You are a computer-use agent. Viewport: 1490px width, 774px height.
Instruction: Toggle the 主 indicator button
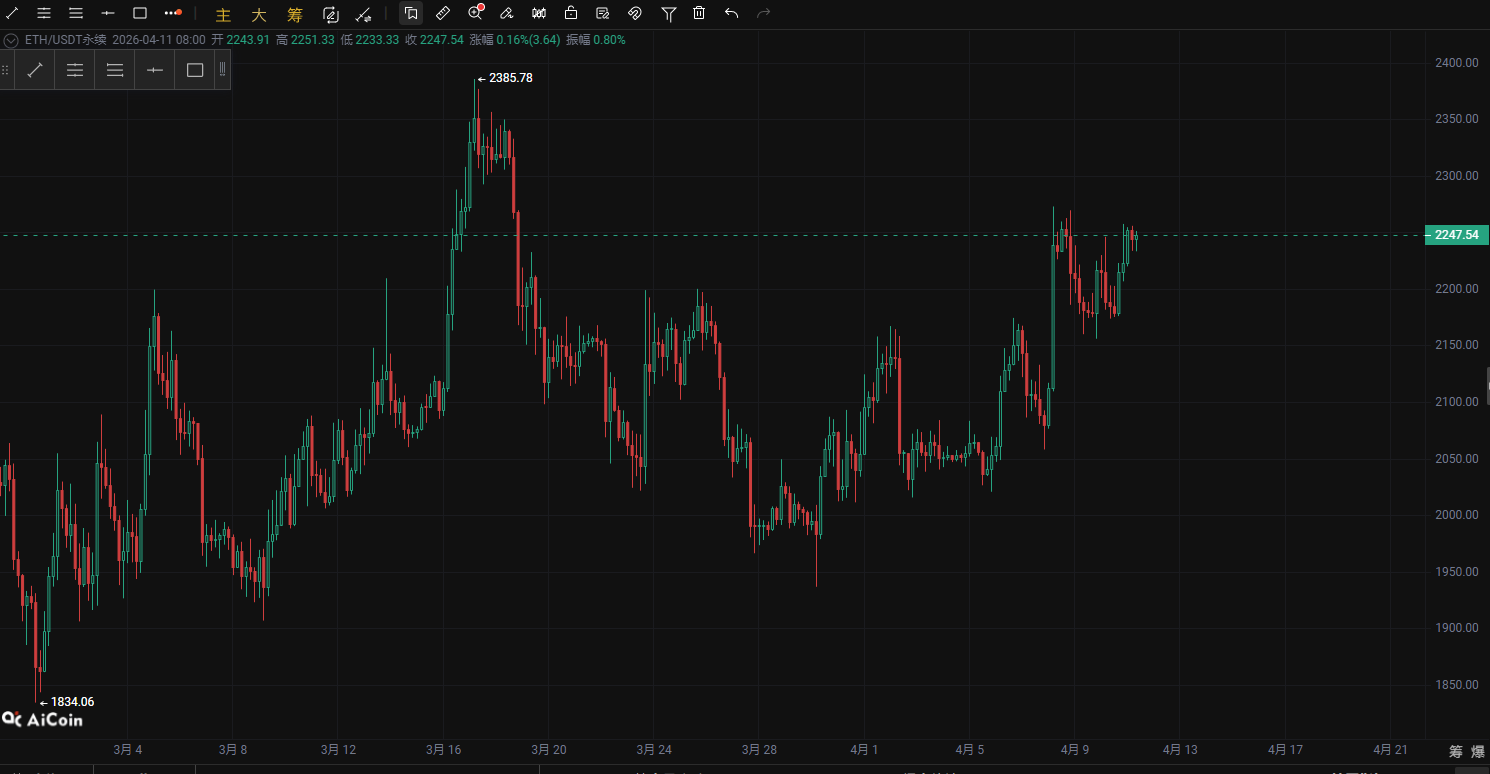[x=224, y=14]
